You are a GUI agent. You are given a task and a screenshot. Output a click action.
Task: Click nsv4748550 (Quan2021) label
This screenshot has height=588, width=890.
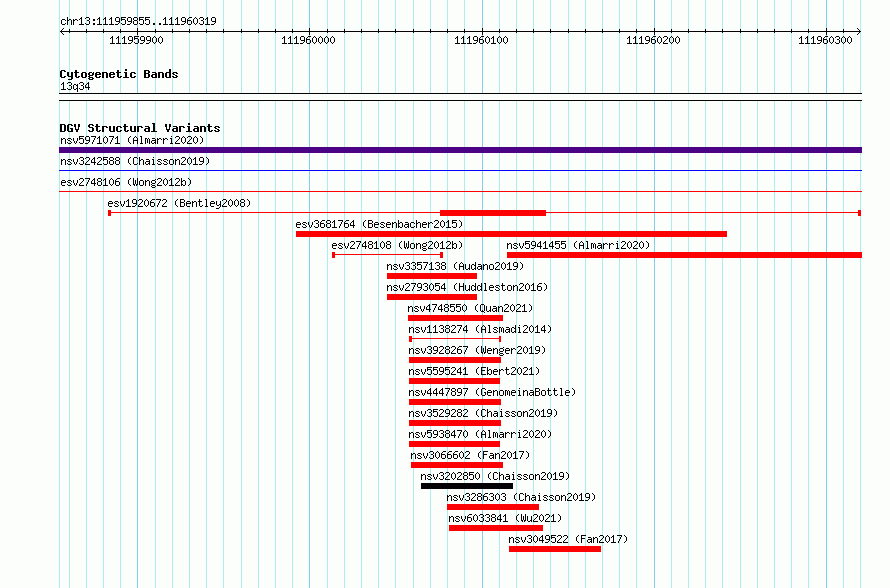click(471, 308)
